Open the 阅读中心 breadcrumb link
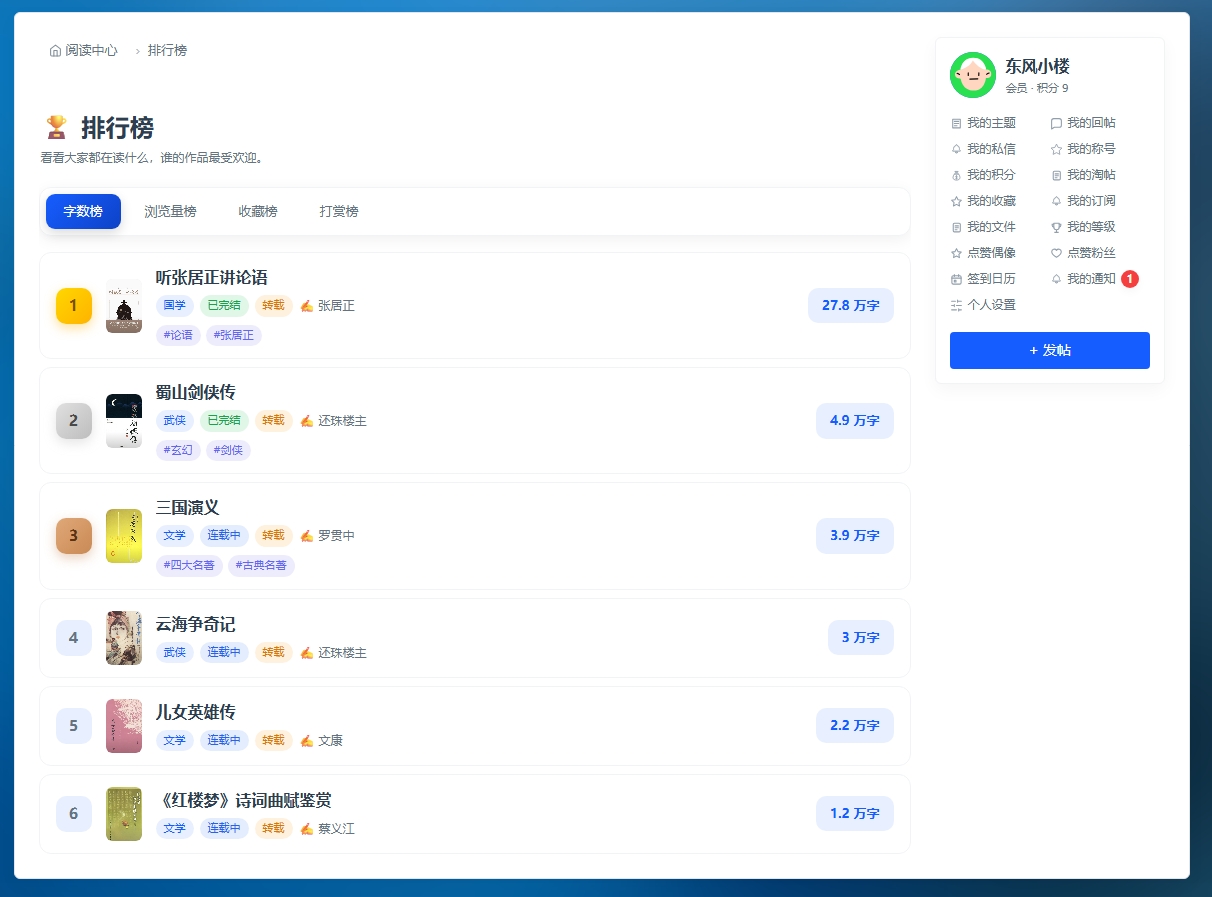Image resolution: width=1212 pixels, height=897 pixels. coord(91,50)
